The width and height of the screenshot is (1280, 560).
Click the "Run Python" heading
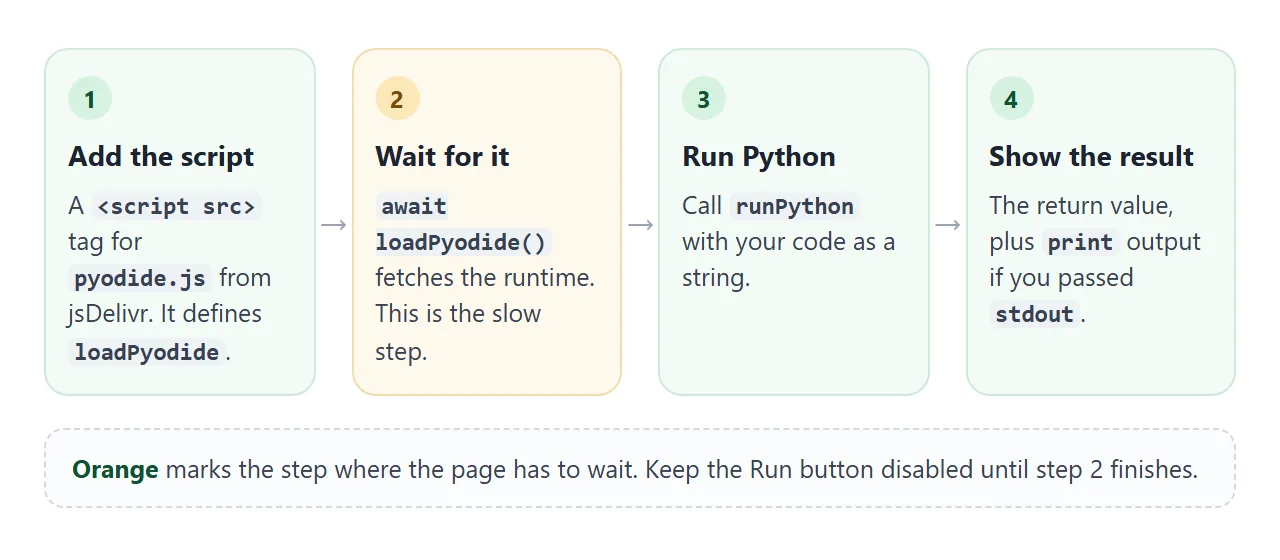[x=759, y=157]
